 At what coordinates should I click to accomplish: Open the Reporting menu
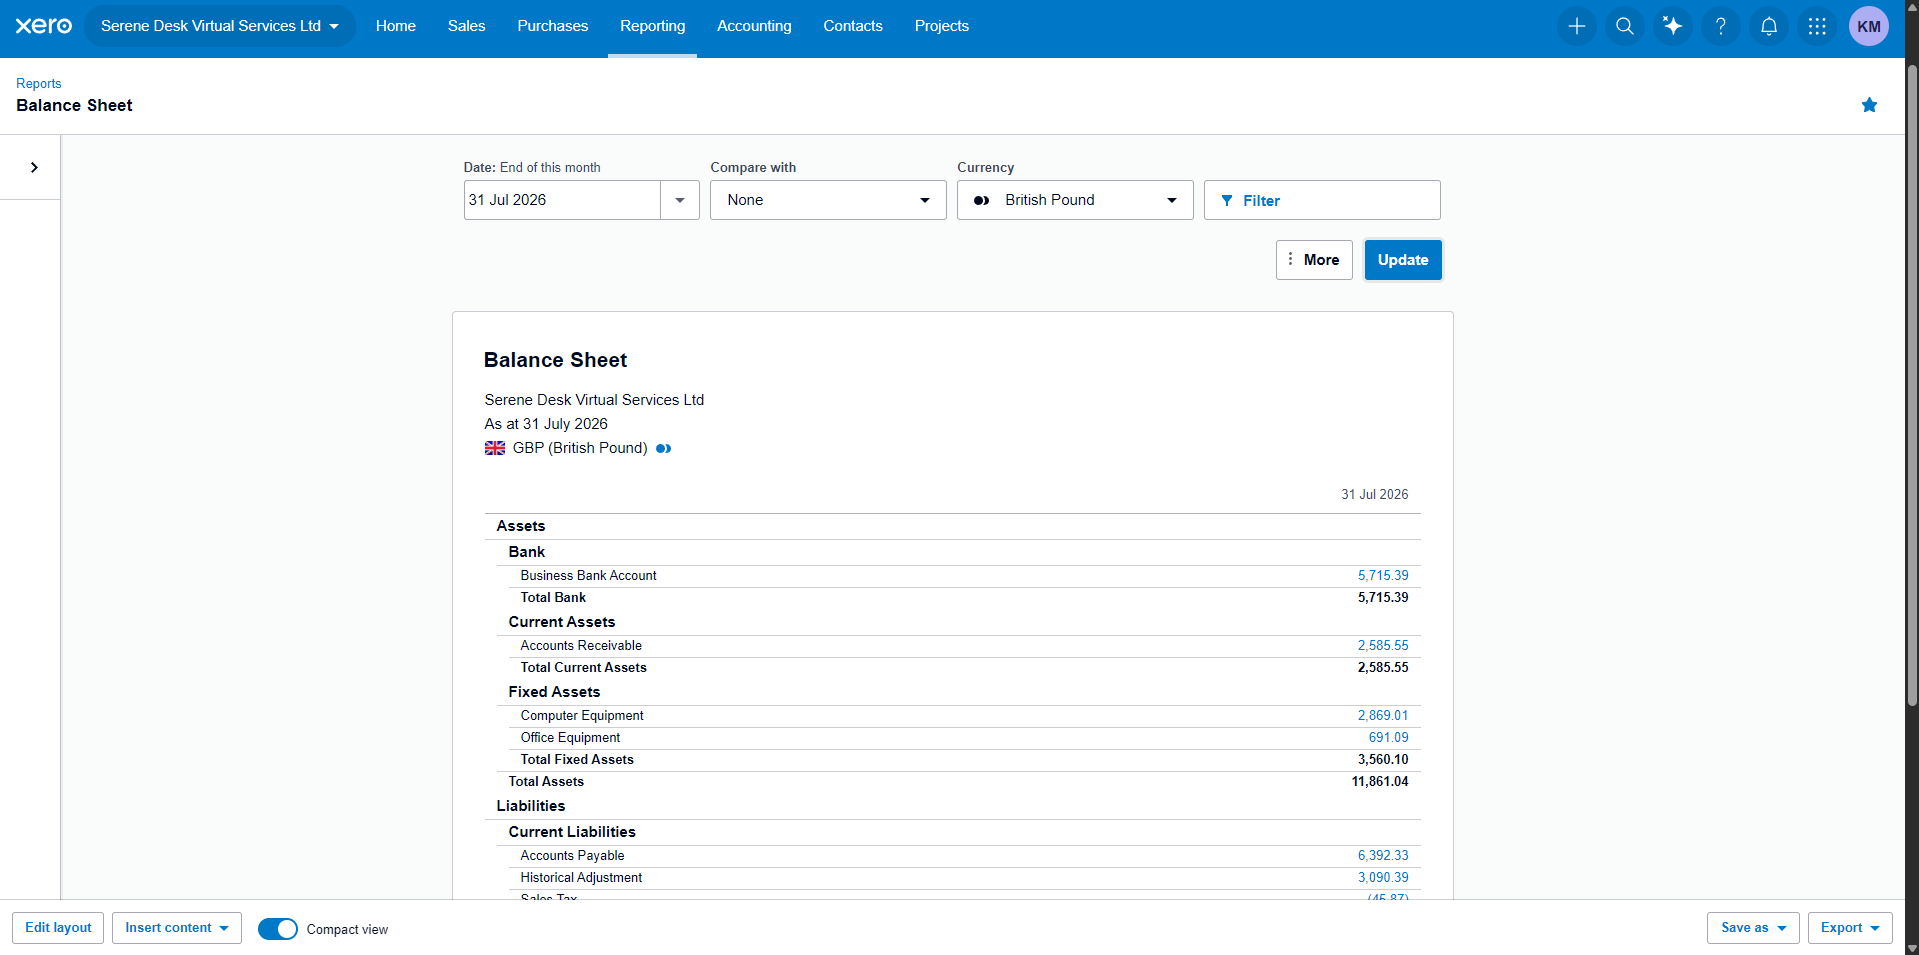click(652, 26)
